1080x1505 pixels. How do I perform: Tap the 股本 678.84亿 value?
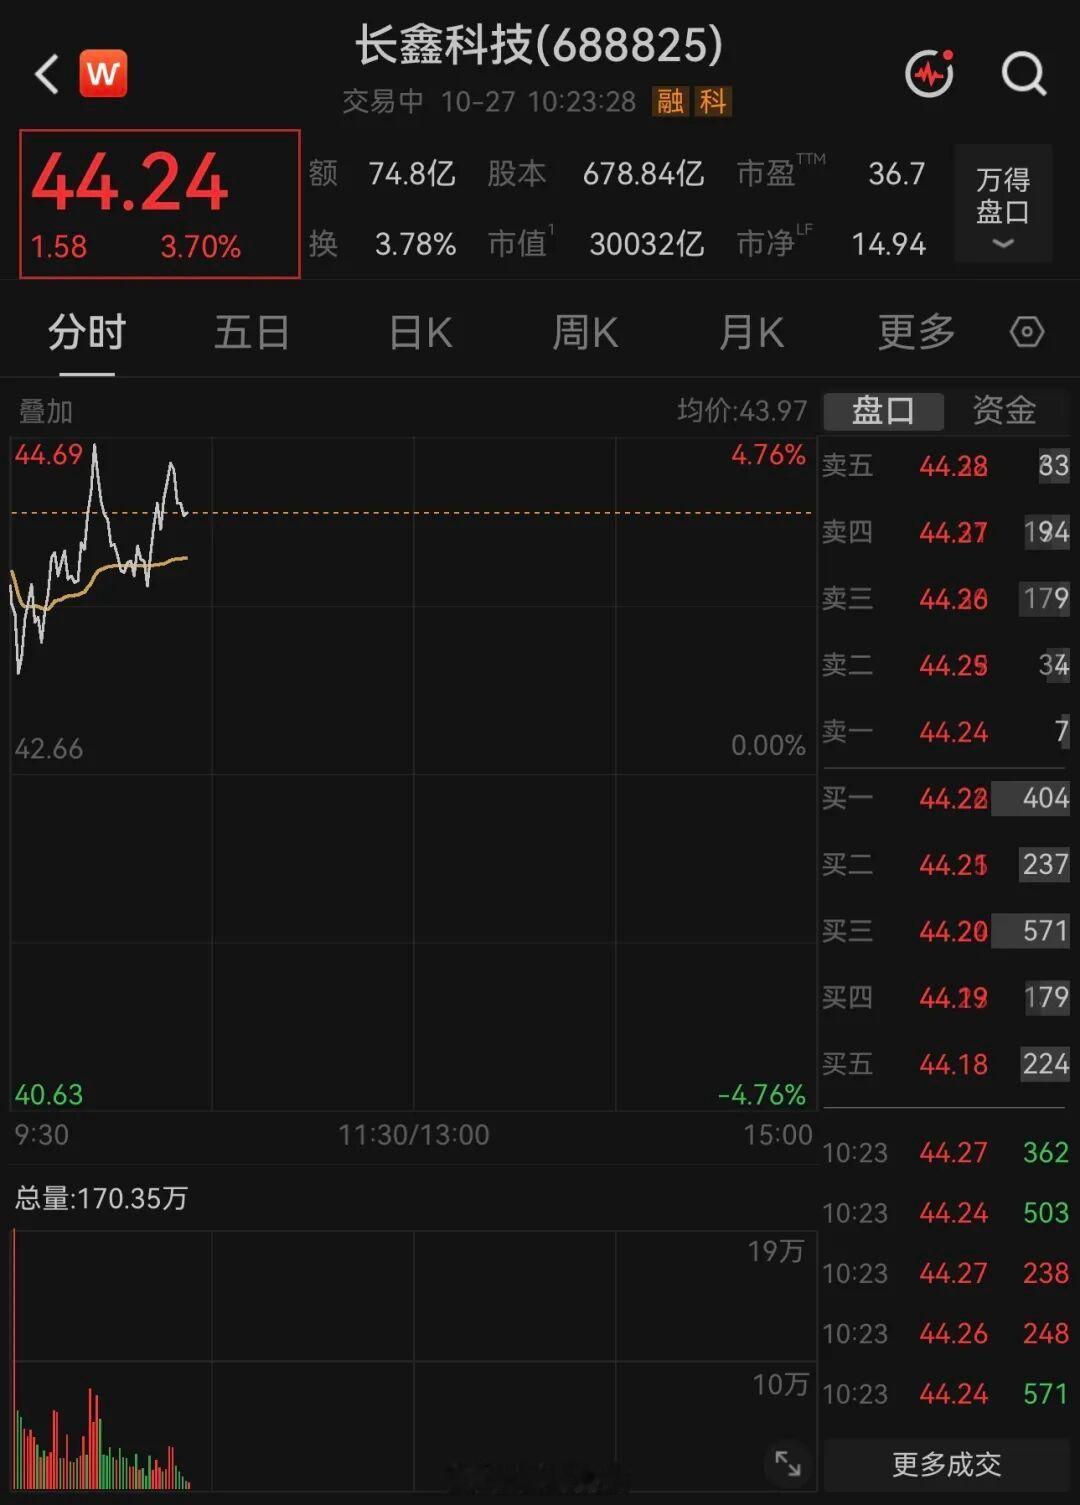644,174
